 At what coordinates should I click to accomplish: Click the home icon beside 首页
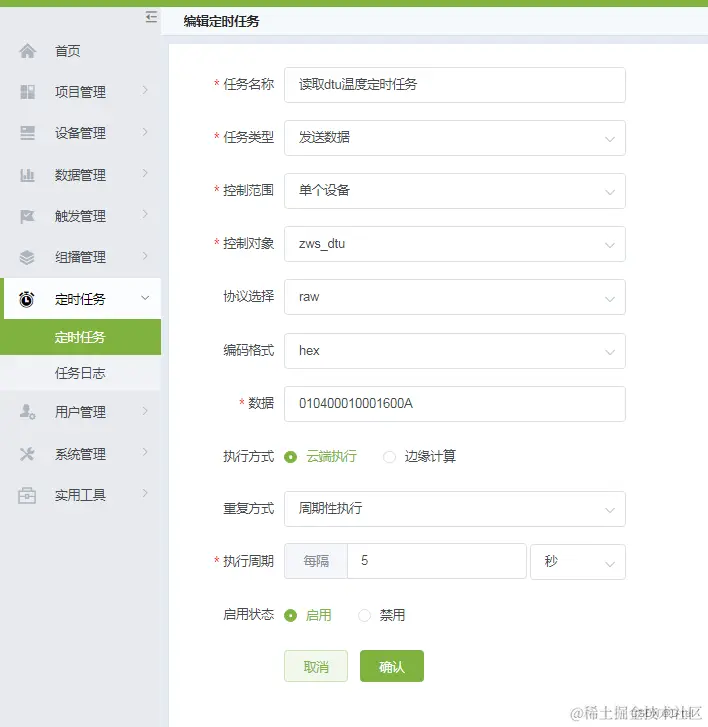point(27,51)
